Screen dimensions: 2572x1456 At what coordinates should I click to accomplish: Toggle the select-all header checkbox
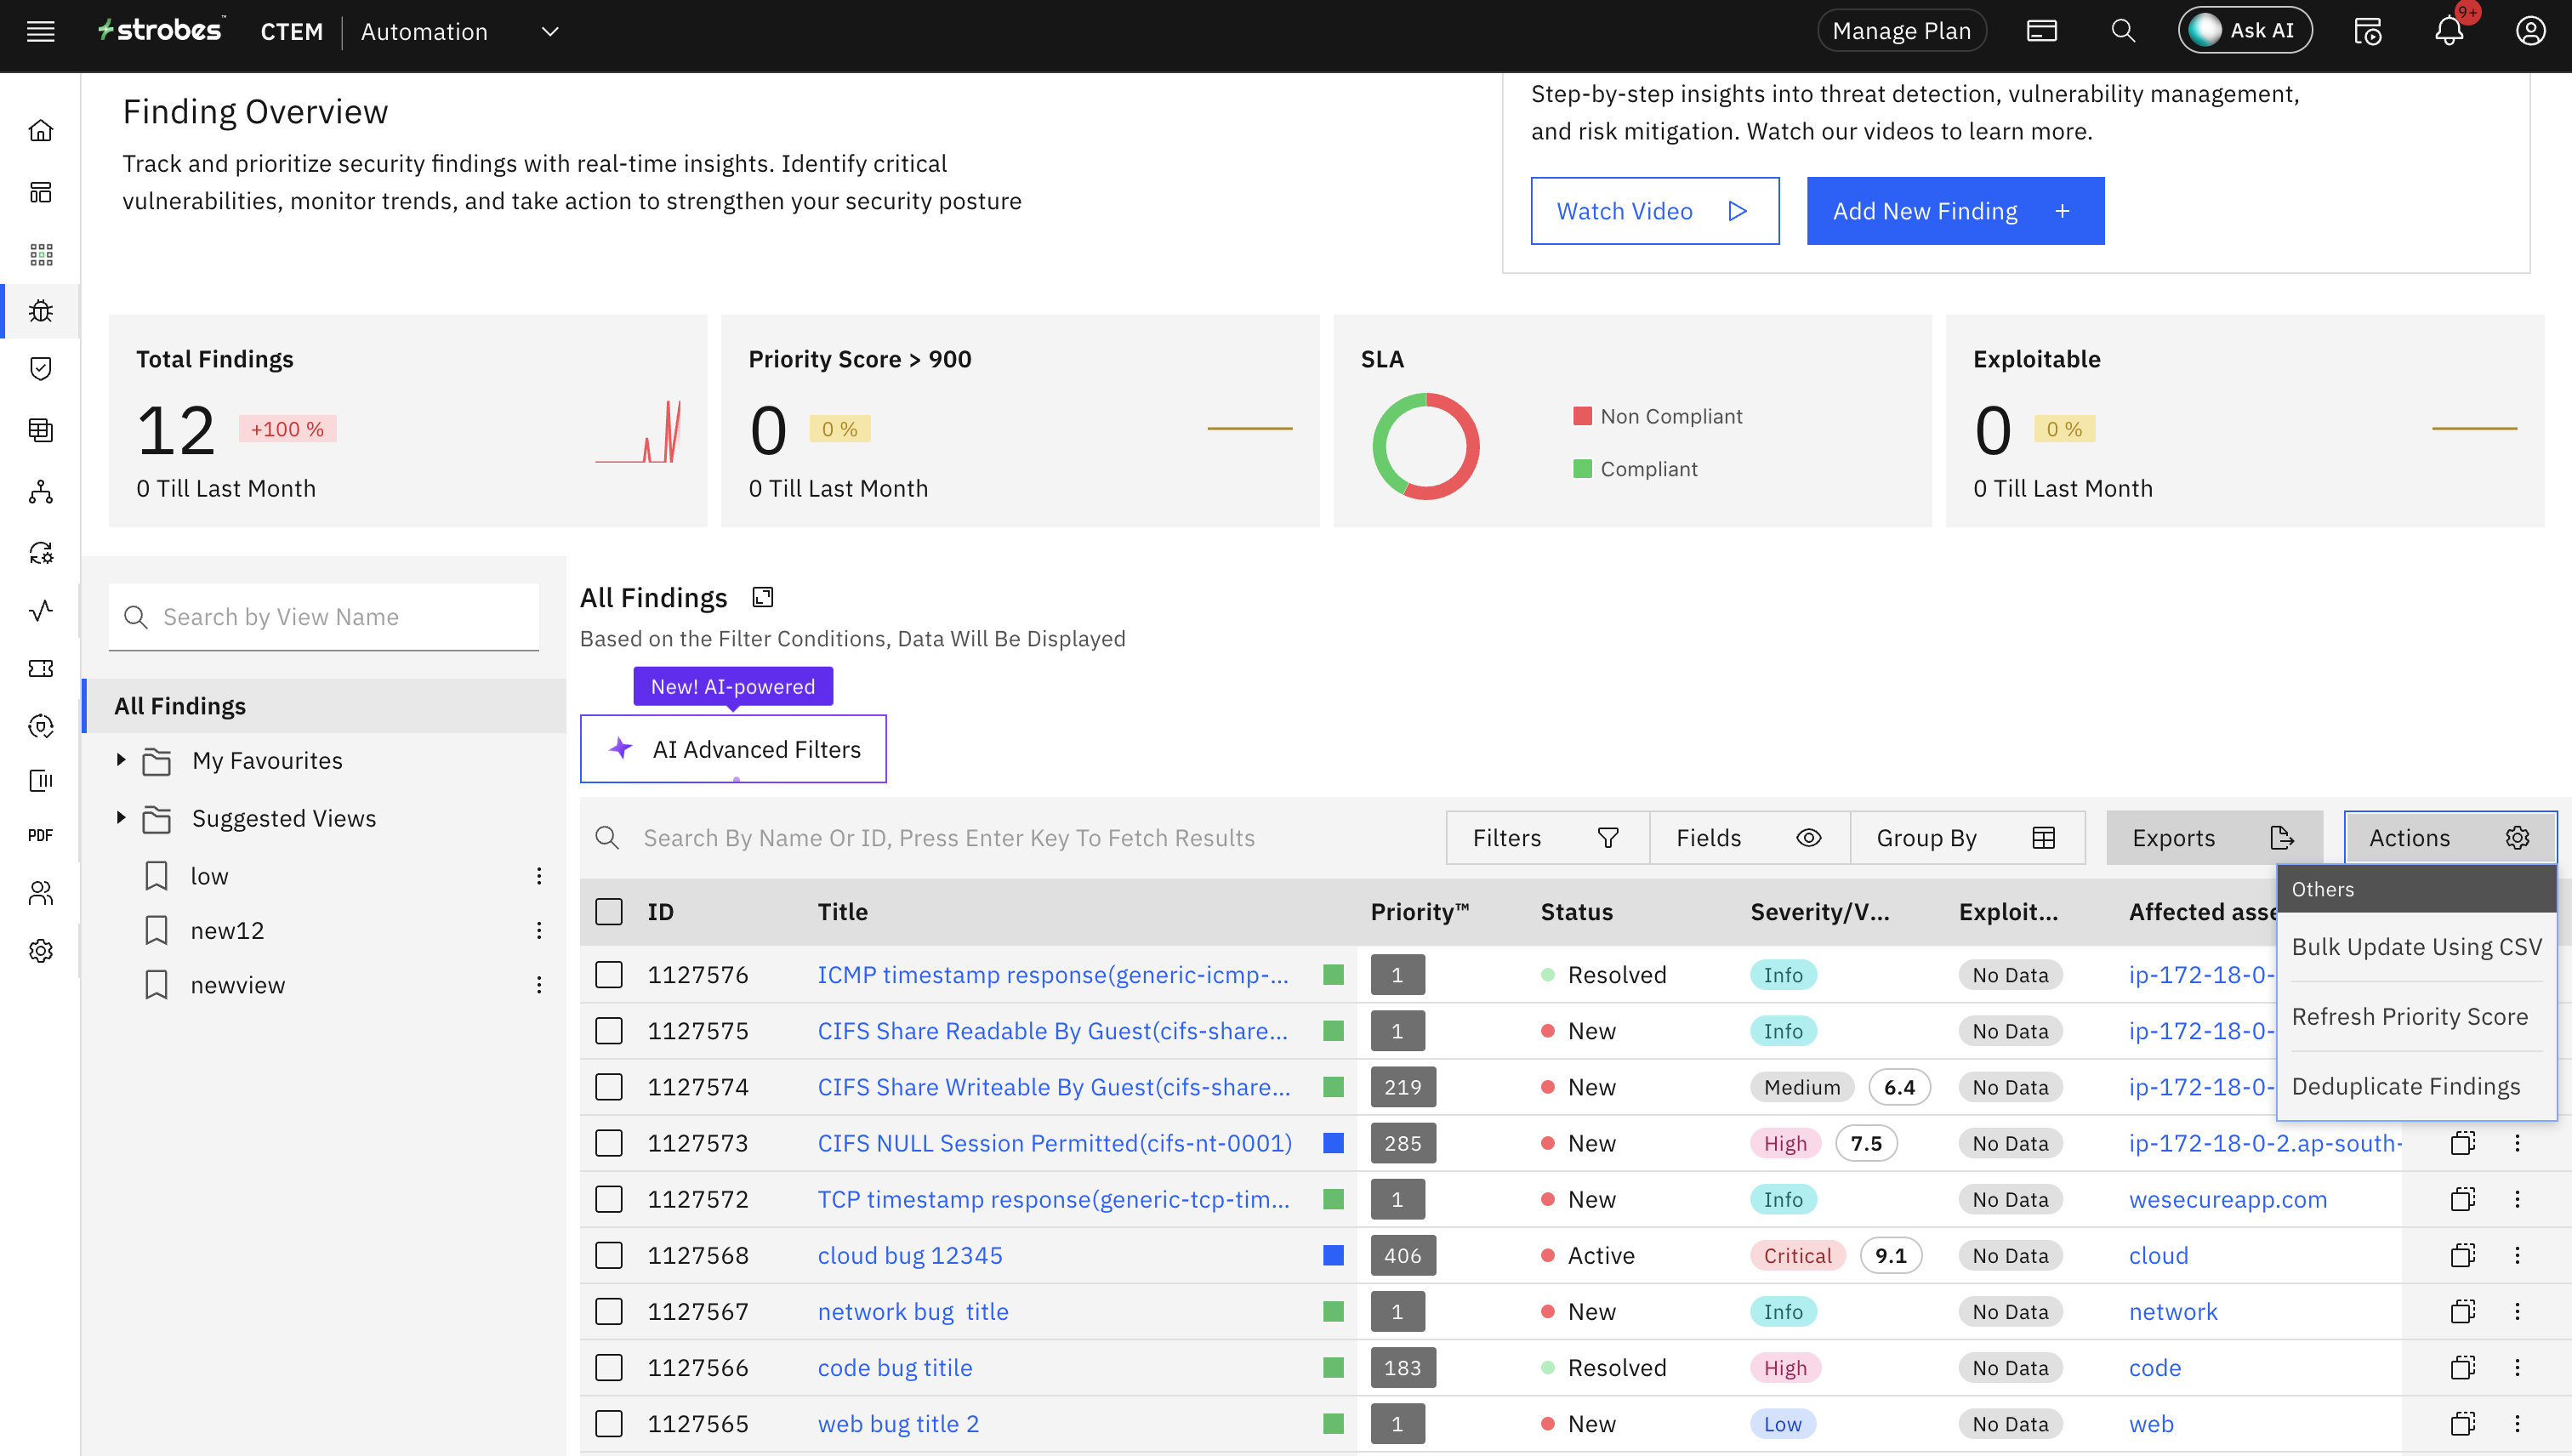tap(609, 911)
